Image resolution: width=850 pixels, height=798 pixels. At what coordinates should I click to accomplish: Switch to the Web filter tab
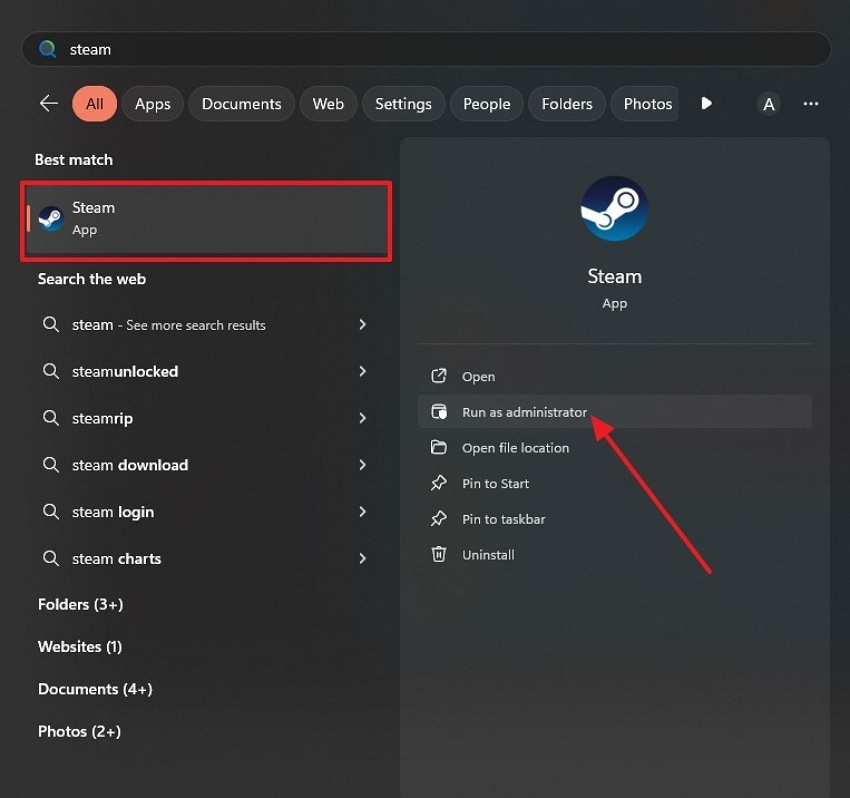tap(328, 104)
